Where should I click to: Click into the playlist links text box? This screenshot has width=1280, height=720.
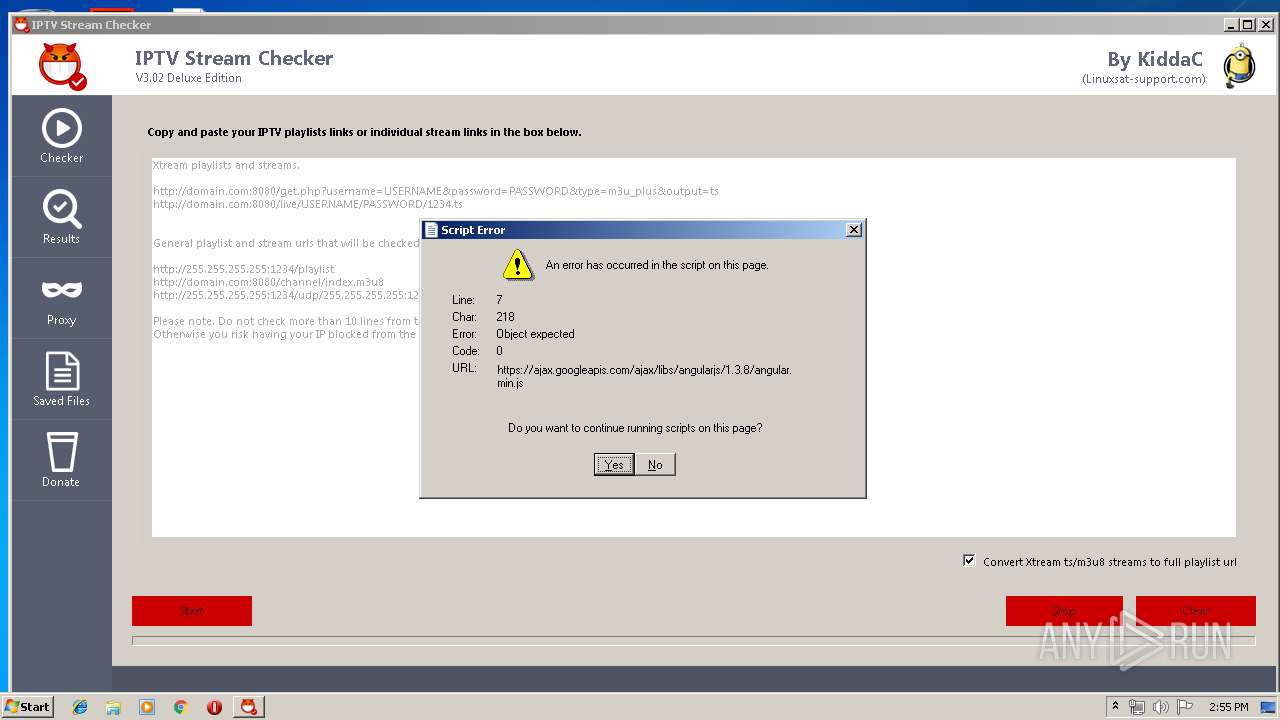694,347
